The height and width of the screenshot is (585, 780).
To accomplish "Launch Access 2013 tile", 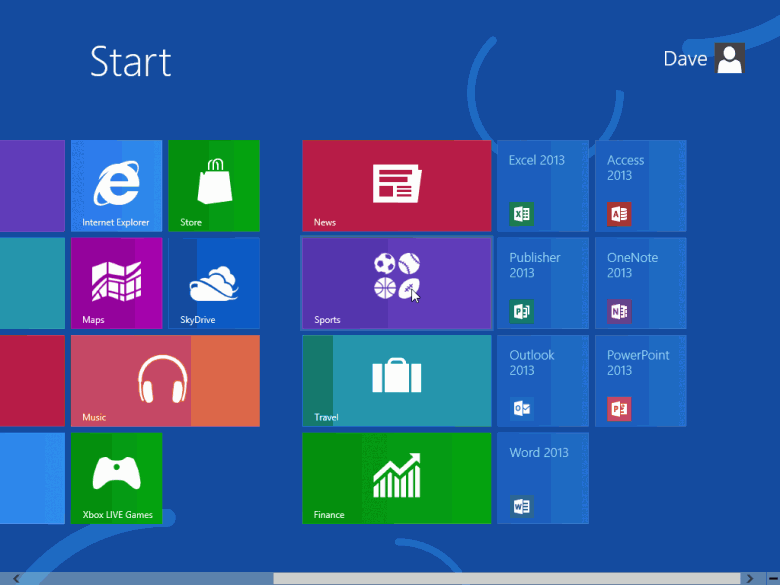I will click(640, 186).
